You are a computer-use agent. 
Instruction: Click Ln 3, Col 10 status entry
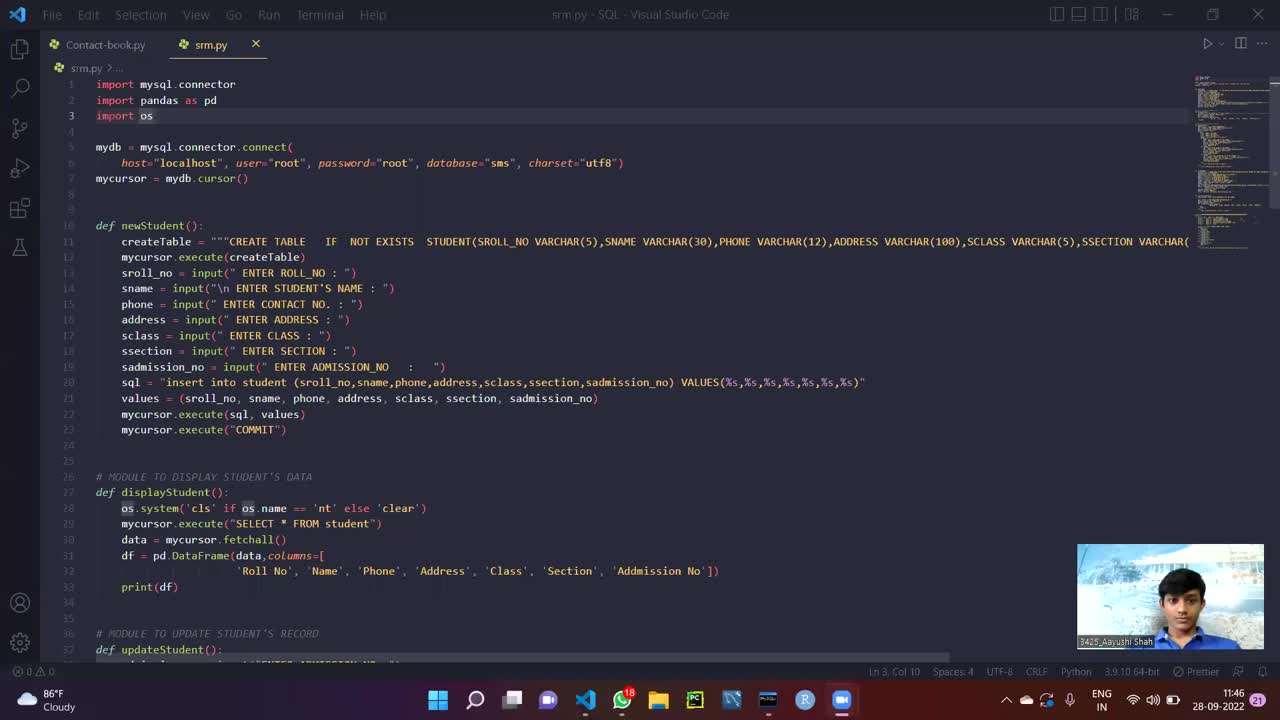point(894,672)
